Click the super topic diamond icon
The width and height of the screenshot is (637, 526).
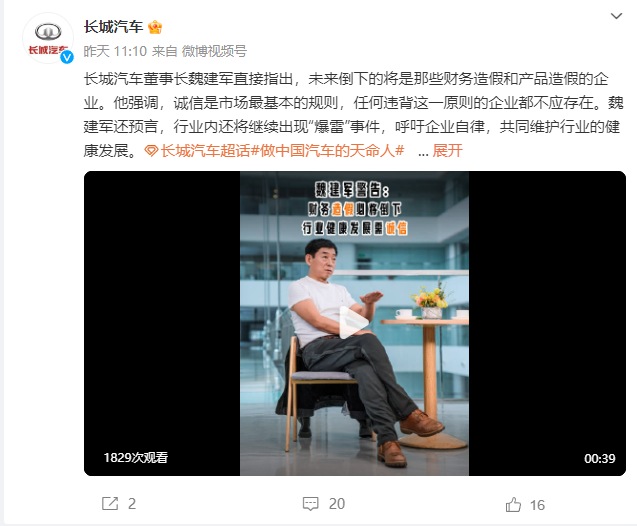pos(152,152)
